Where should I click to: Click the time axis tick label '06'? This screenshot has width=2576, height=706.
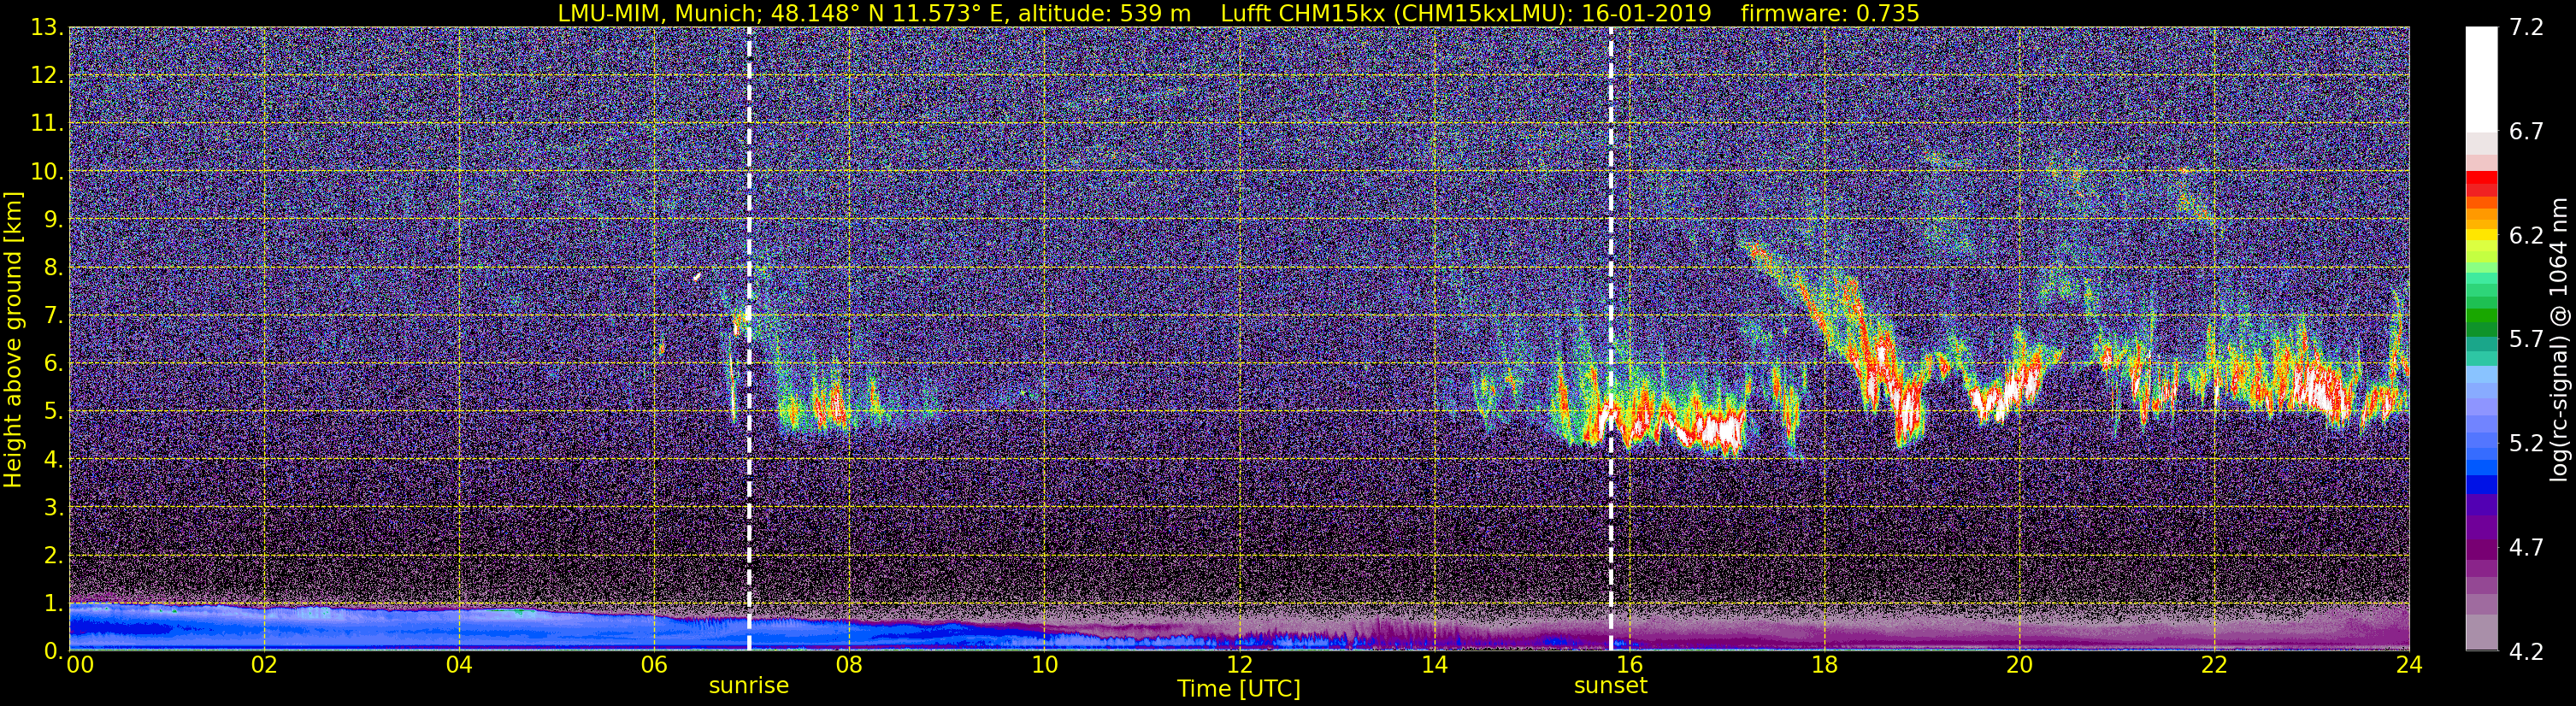click(654, 666)
